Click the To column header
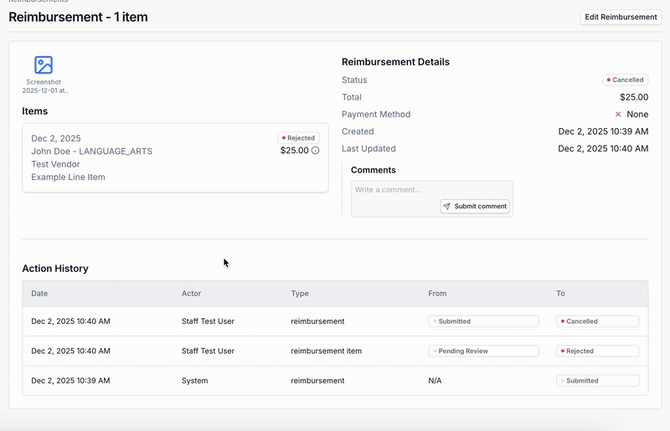 561,294
